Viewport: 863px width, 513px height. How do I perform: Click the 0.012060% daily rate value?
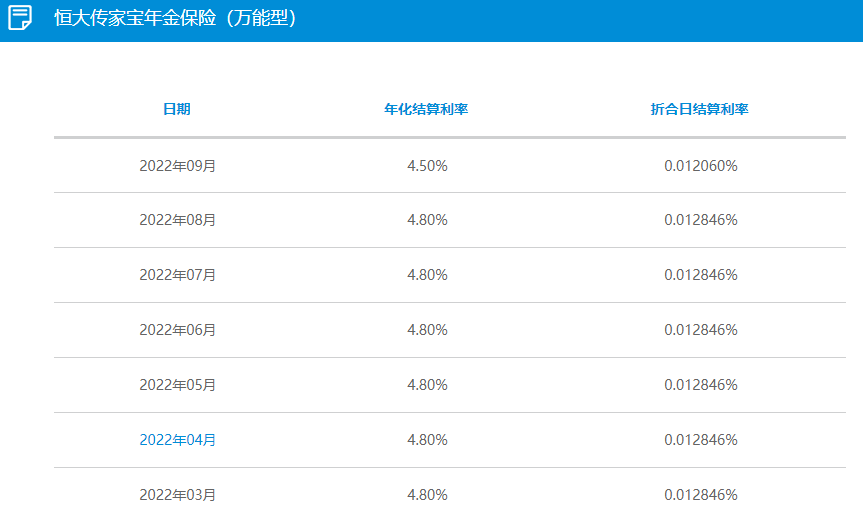701,166
